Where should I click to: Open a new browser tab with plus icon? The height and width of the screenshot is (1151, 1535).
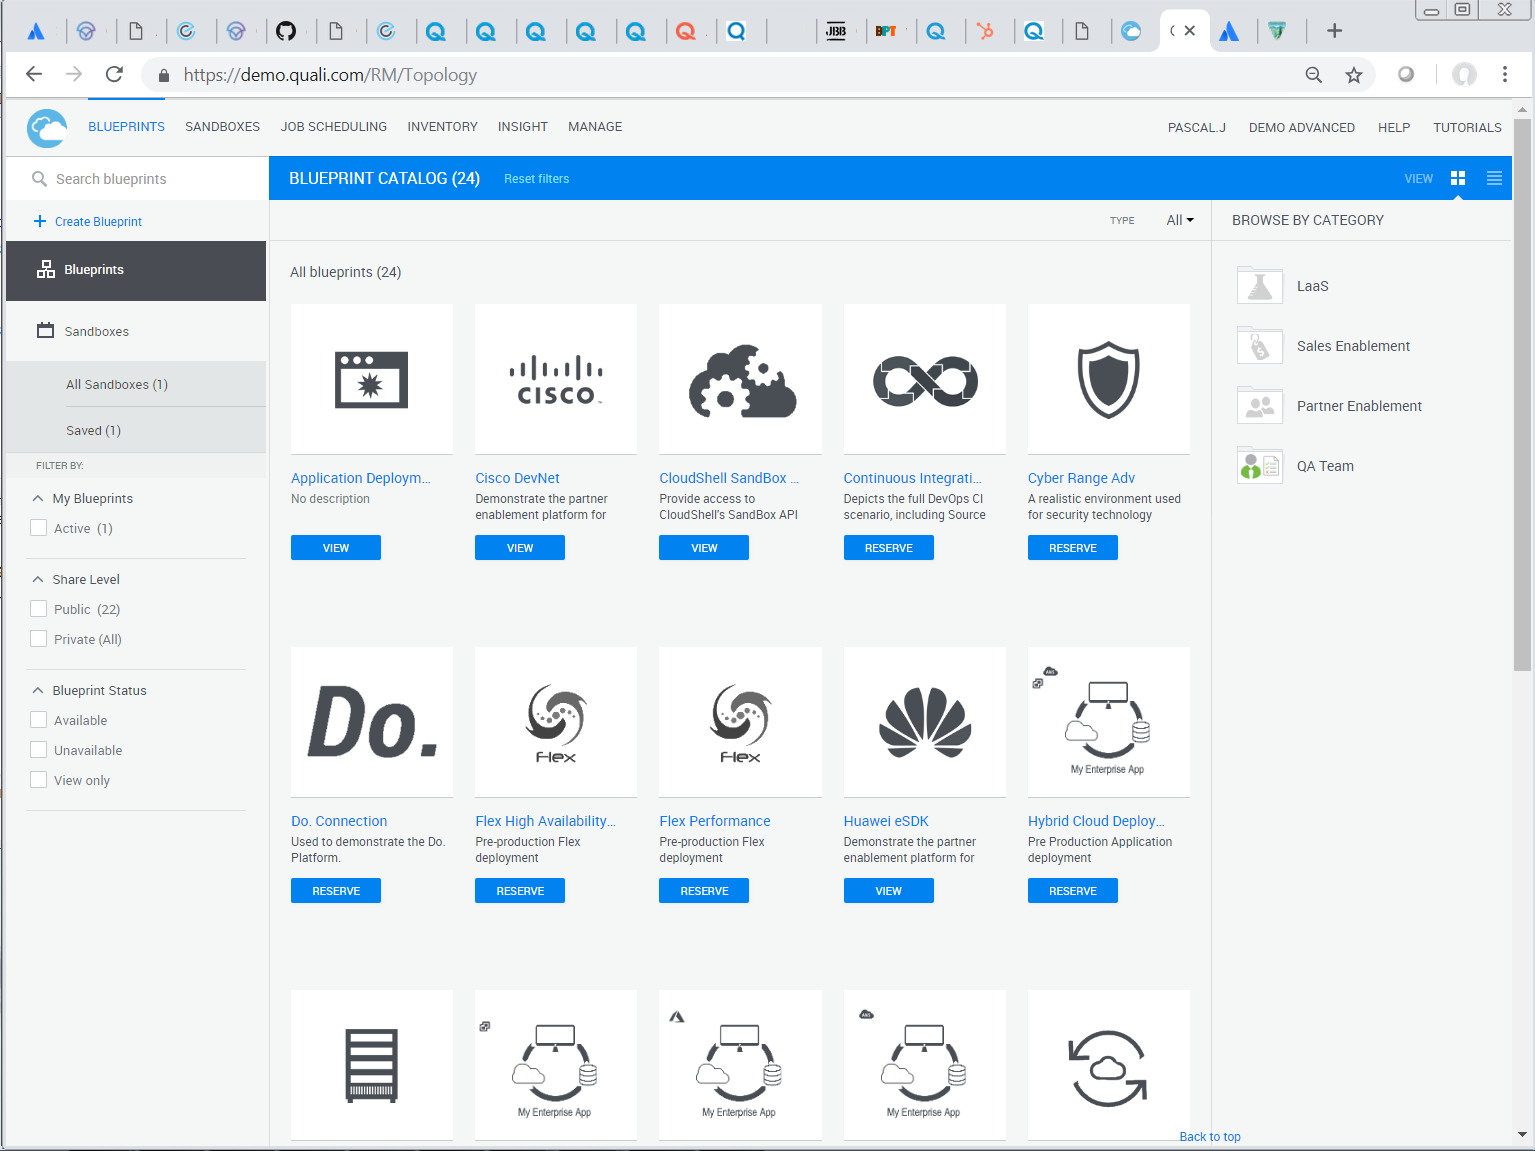point(1334,31)
